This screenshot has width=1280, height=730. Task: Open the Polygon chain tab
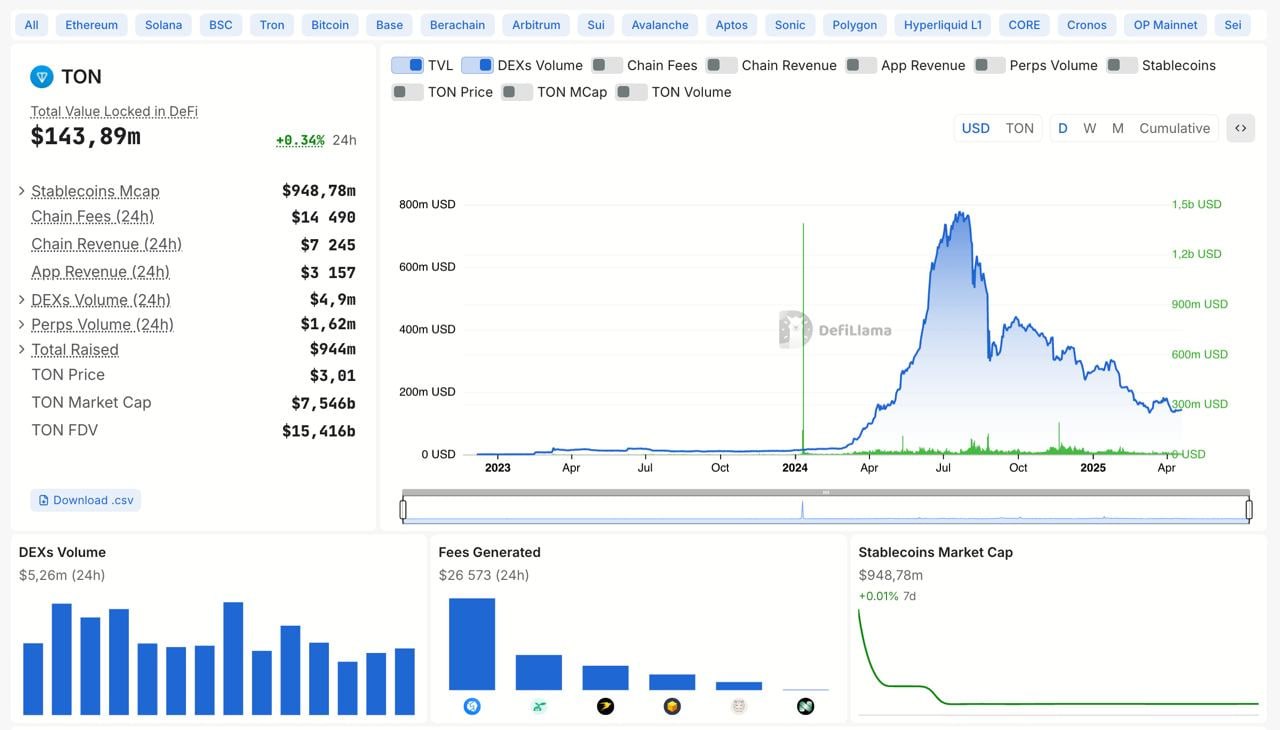(855, 25)
